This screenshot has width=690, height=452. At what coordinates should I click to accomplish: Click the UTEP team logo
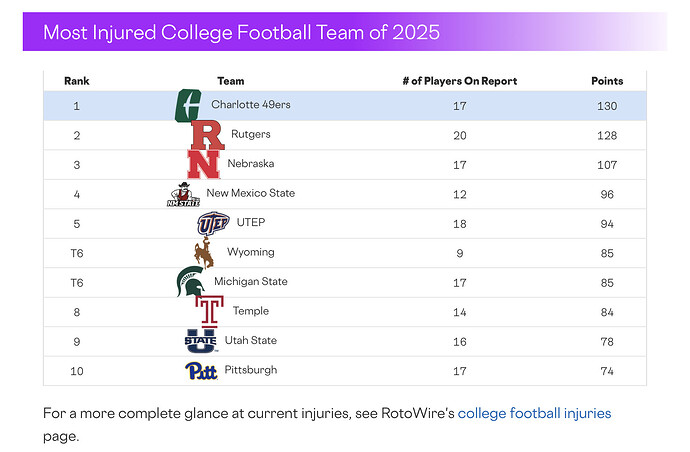tap(213, 223)
